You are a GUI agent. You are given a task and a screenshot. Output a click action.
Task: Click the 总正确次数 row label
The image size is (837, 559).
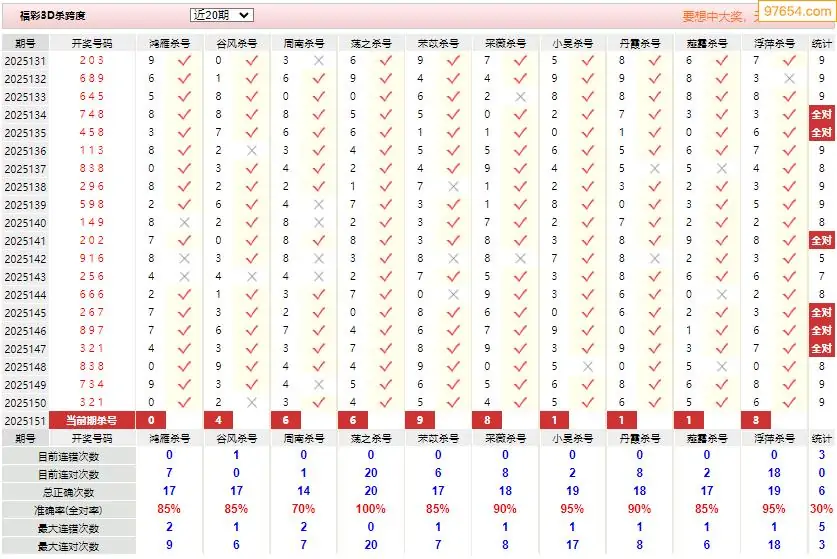click(68, 493)
